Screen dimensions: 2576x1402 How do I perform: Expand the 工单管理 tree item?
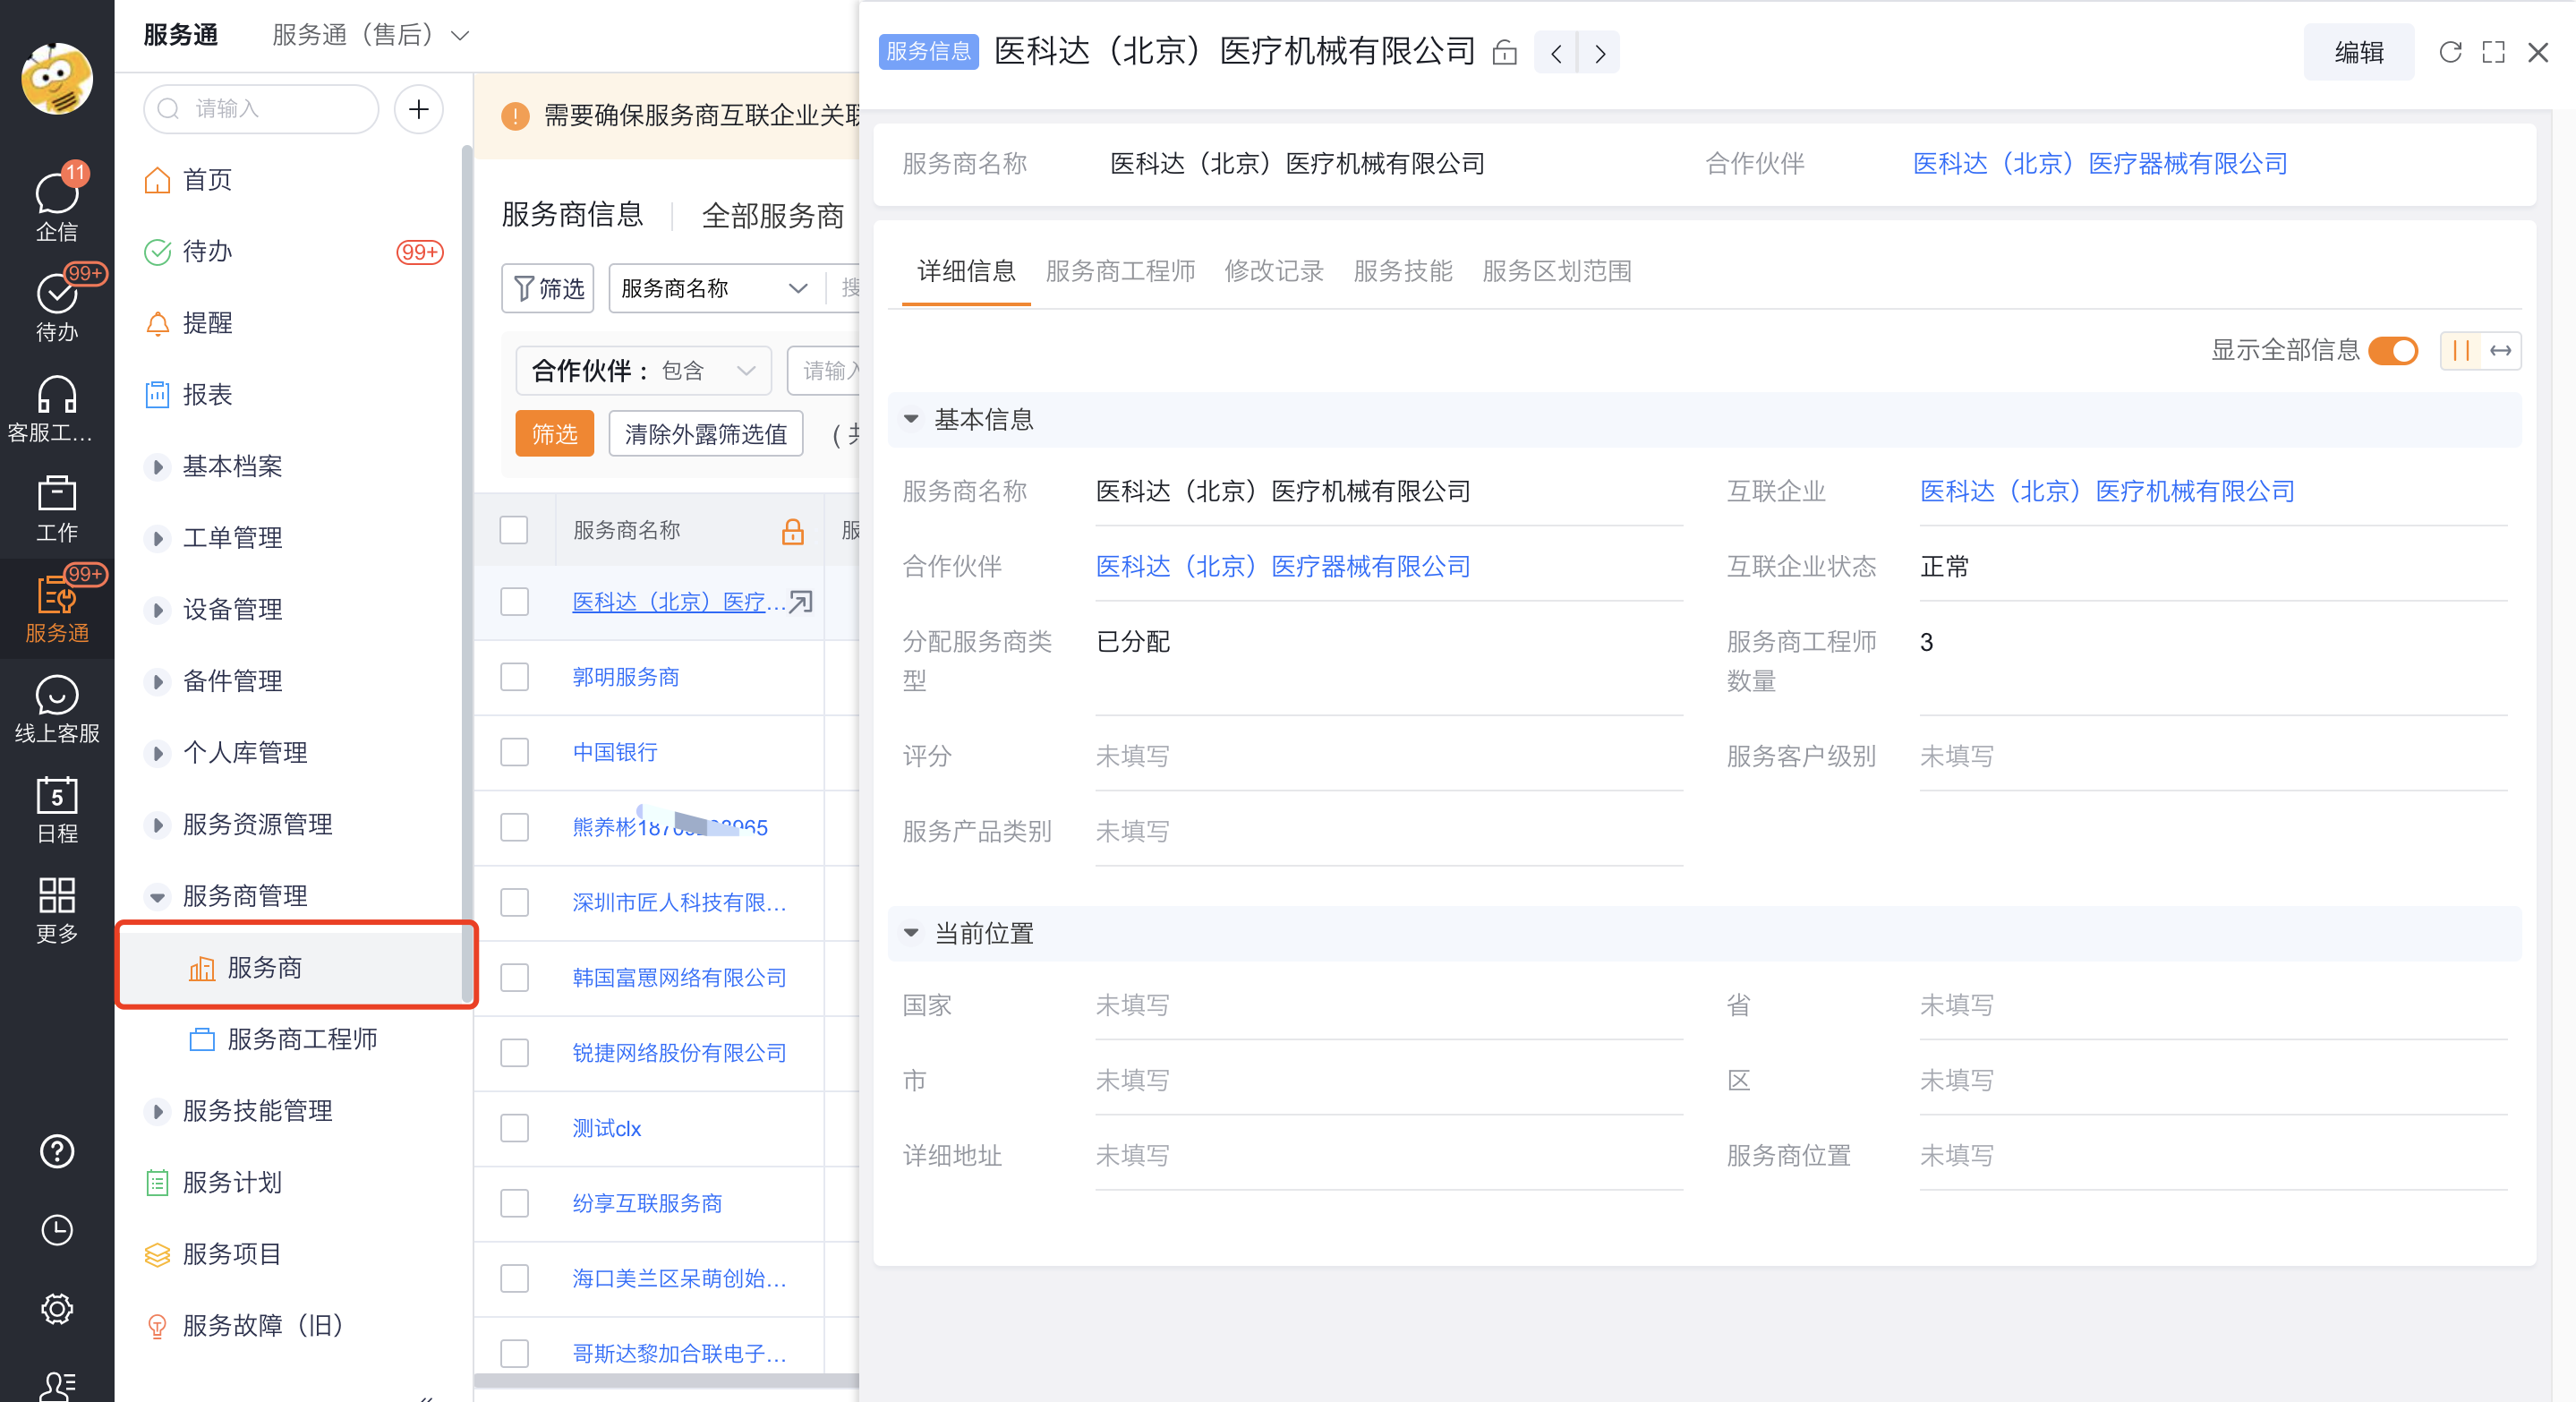tap(157, 539)
